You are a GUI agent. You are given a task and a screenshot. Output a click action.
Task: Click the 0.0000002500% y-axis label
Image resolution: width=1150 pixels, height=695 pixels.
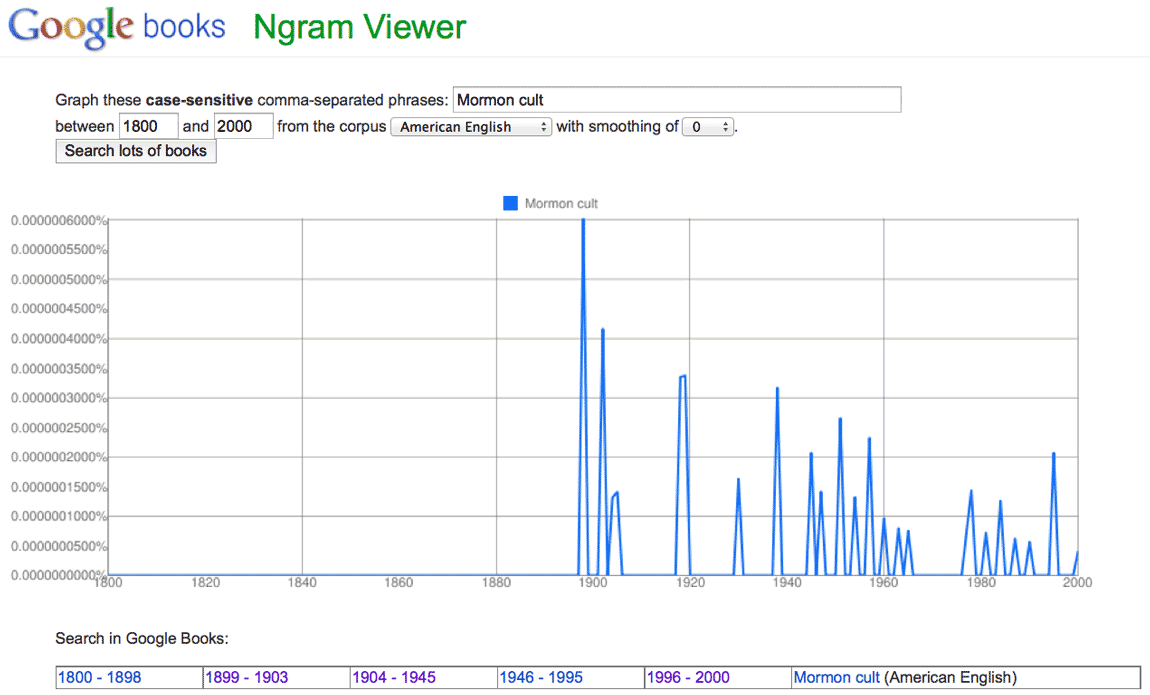(59, 427)
